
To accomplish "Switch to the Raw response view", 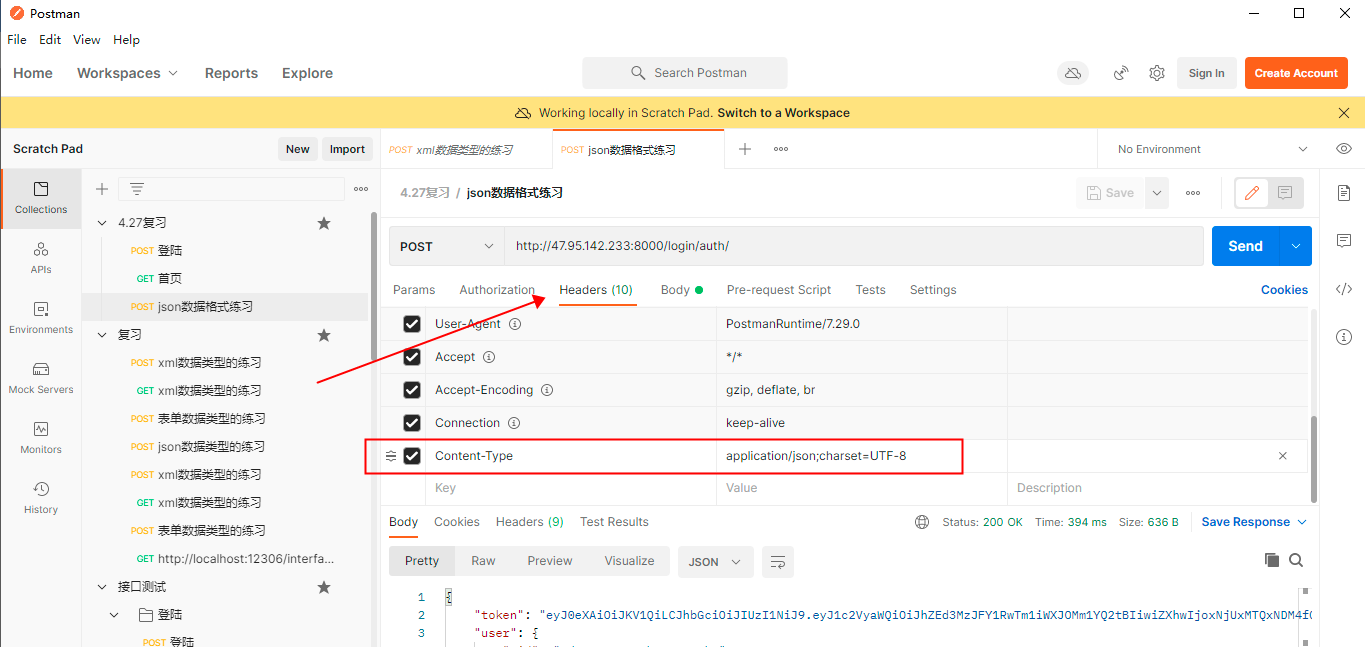I will point(483,561).
